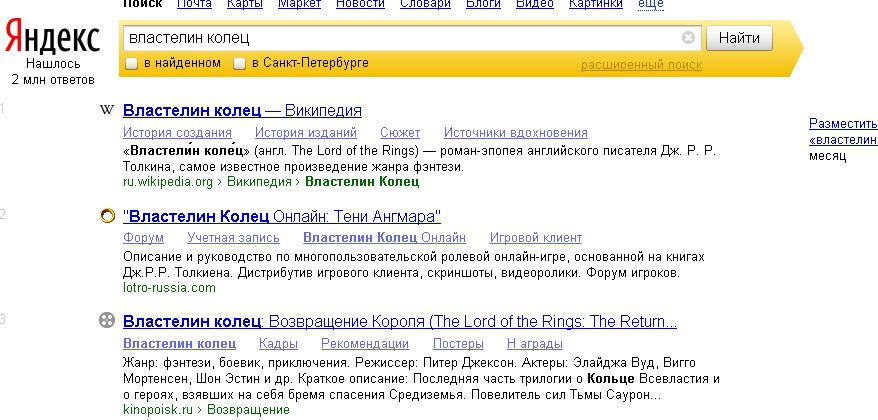Image resolution: width=878 pixels, height=420 pixels.
Task: Toggle the "в Санкт-Петербурге" checkbox
Action: point(239,64)
